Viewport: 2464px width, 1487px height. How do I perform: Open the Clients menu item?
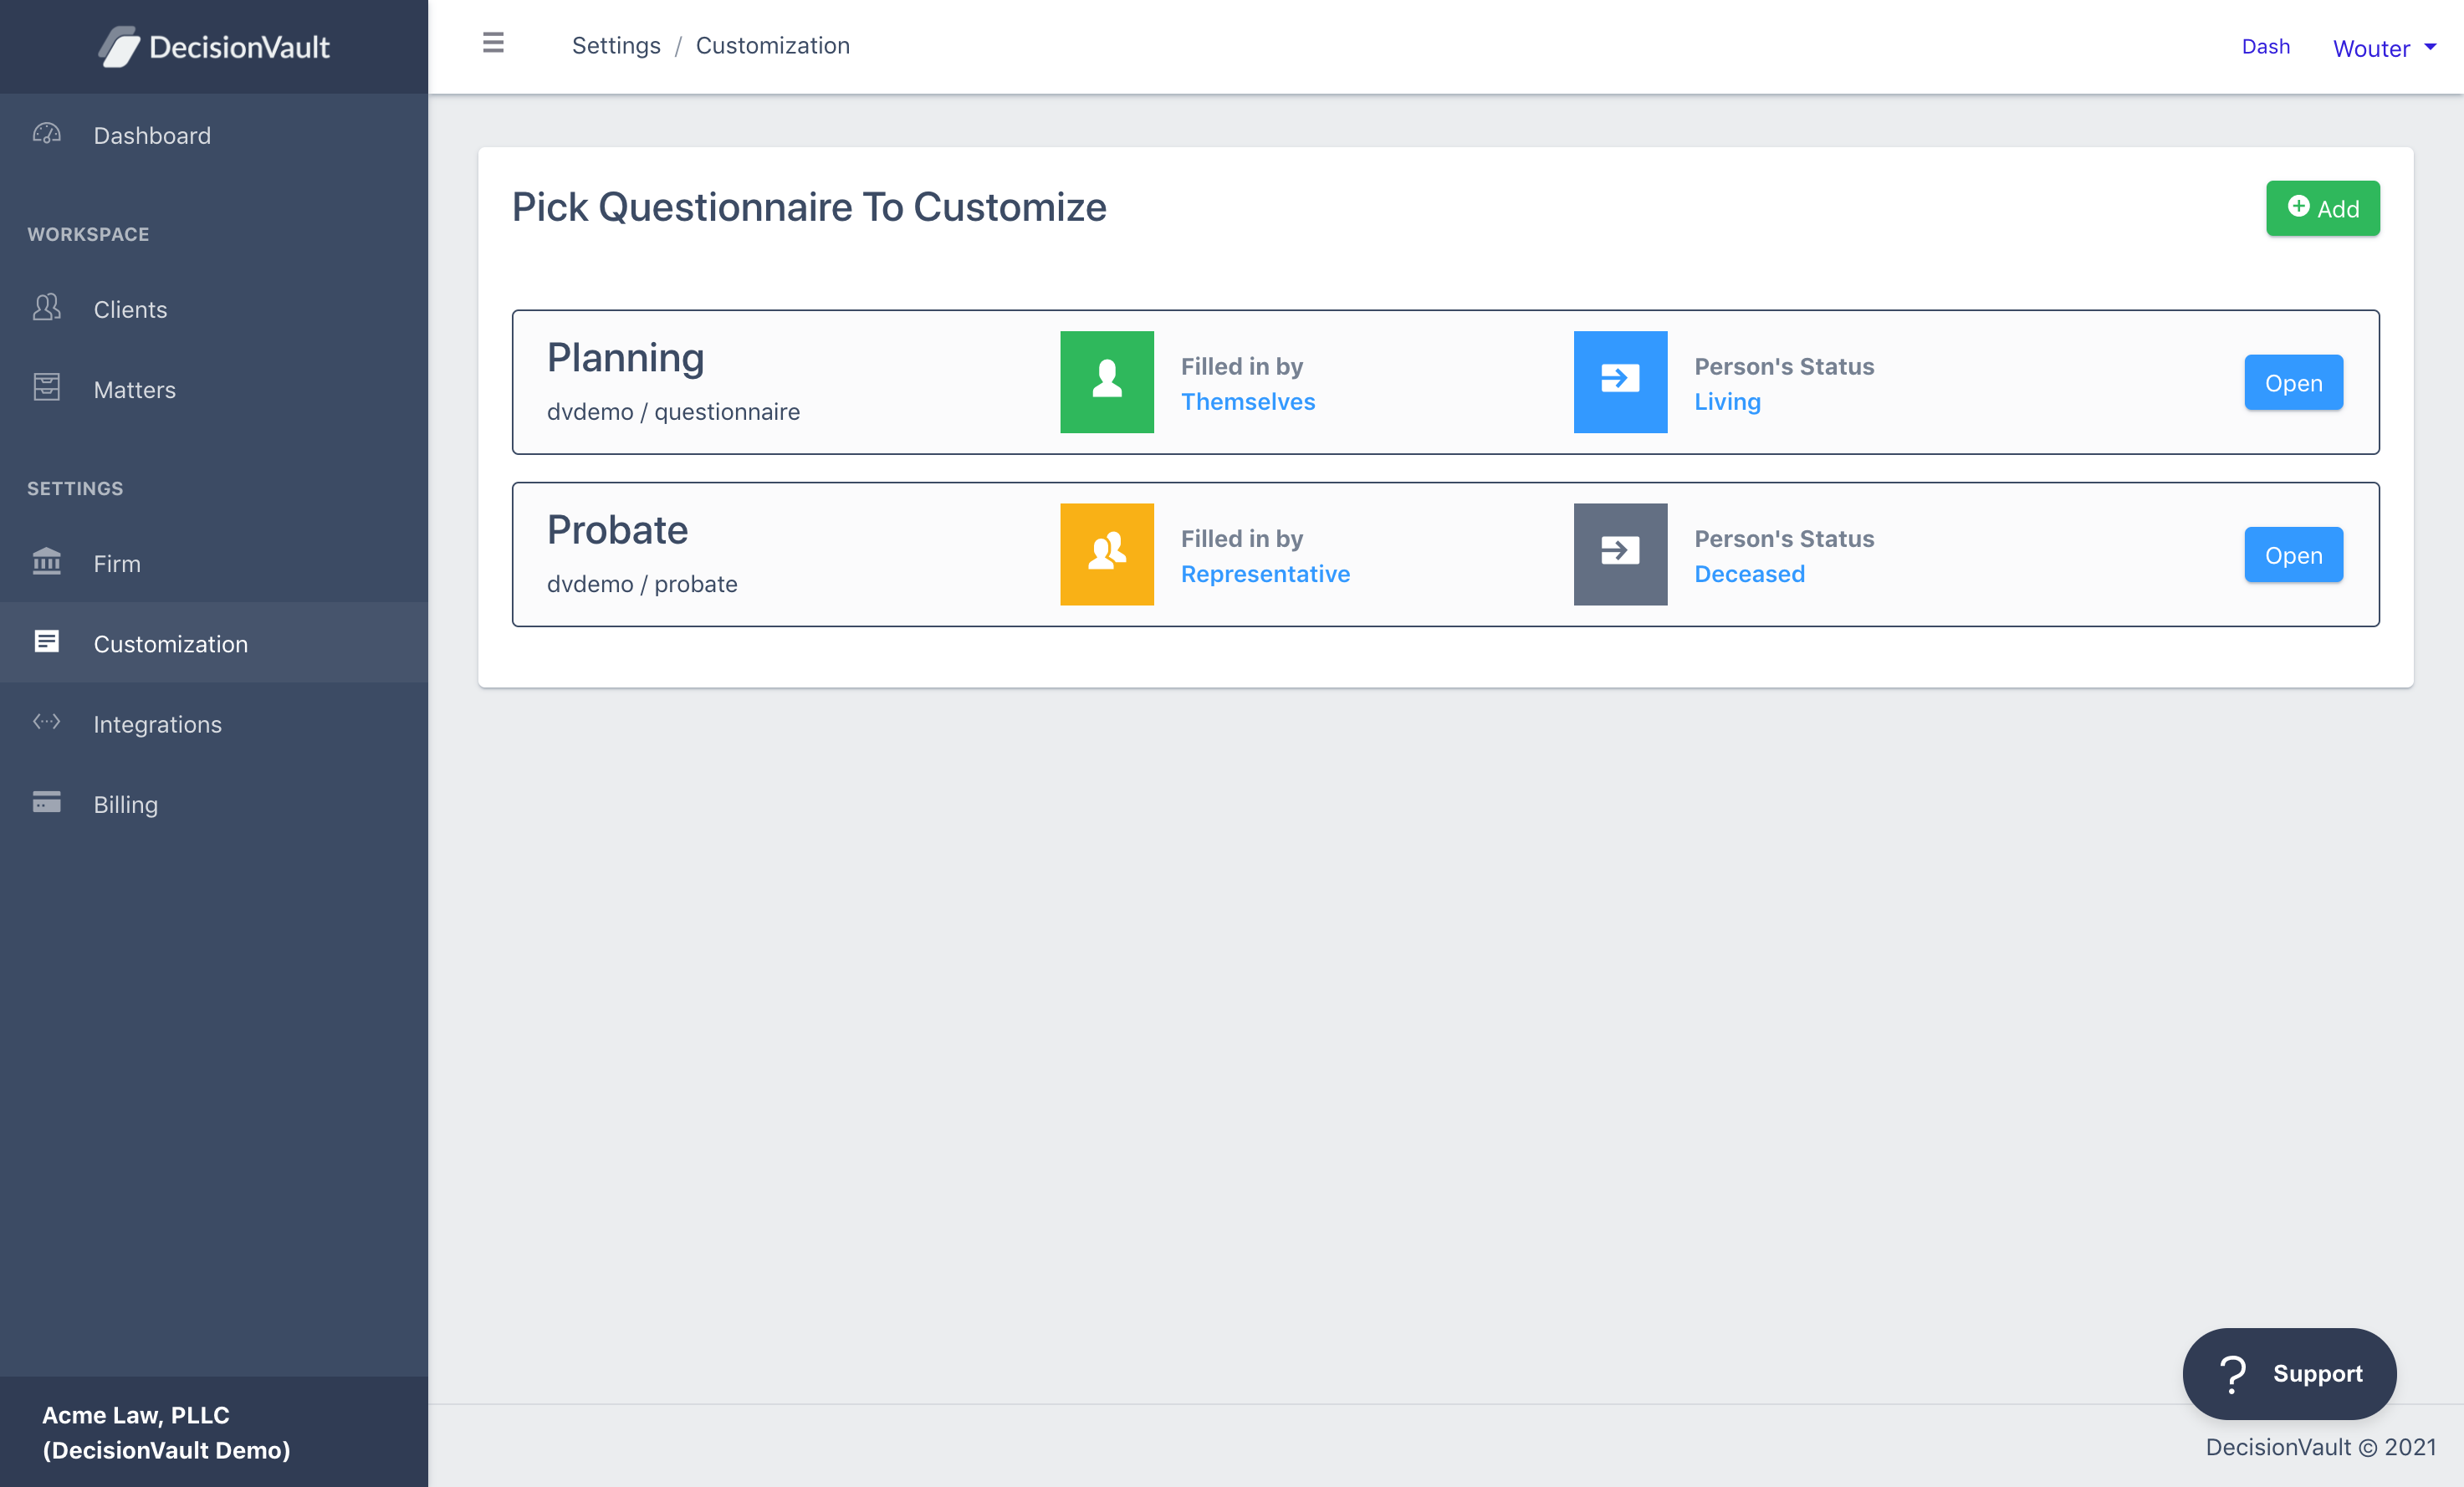point(130,309)
